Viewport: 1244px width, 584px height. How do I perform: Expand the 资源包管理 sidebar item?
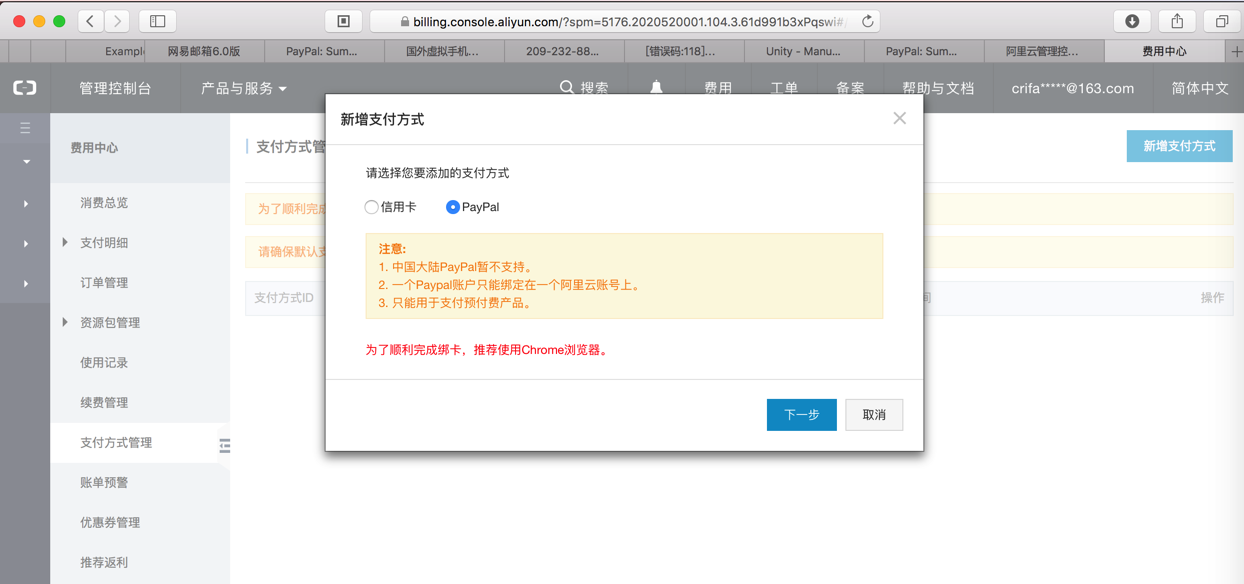tap(66, 323)
